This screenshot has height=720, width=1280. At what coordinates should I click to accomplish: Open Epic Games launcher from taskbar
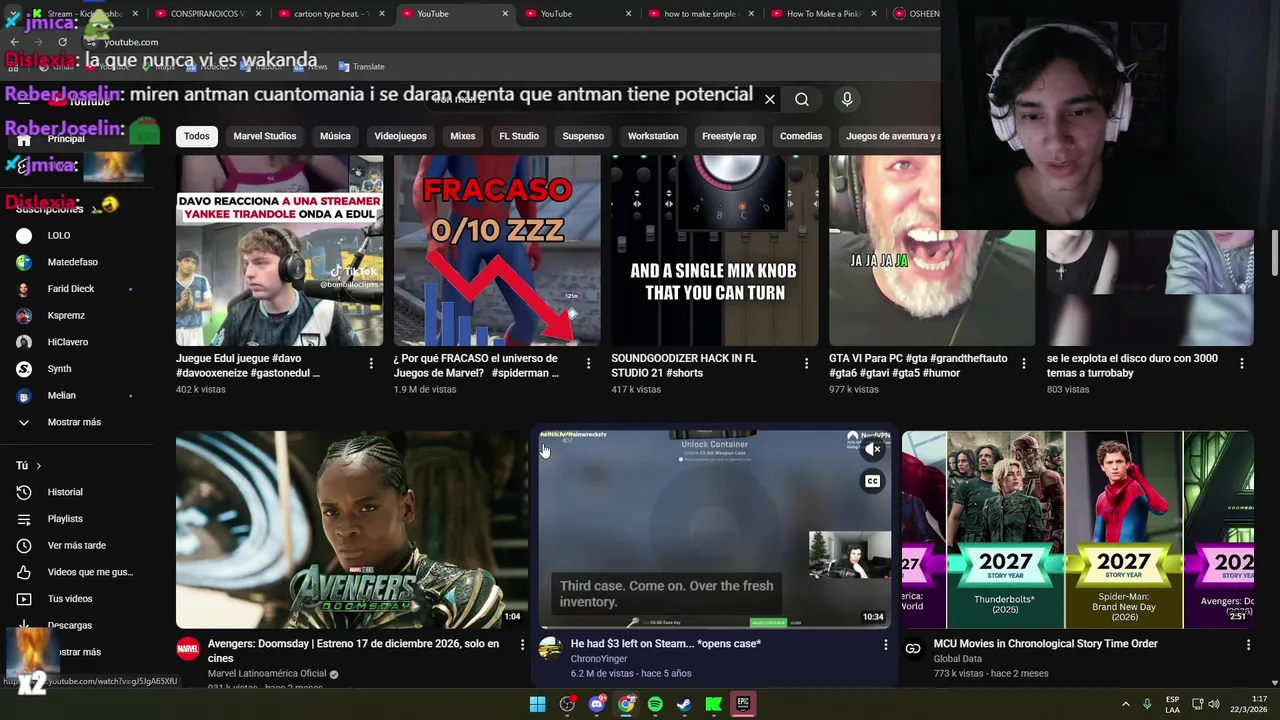pos(743,704)
